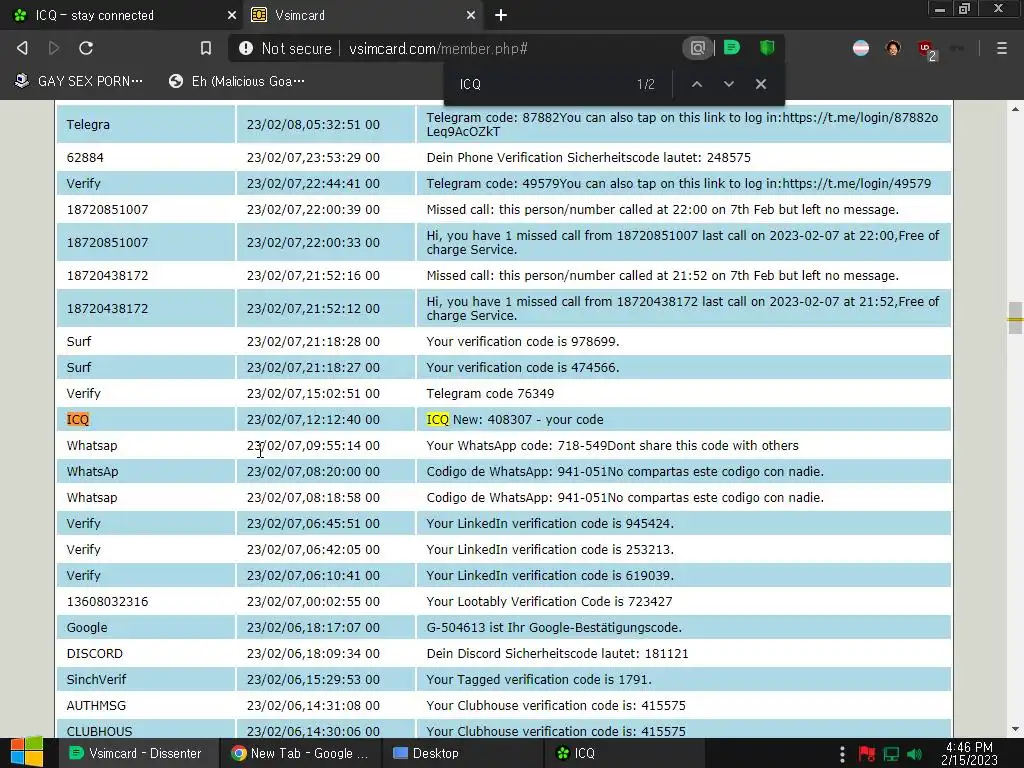1024x768 pixels.
Task: Go back using the browser back arrow
Action: 22,48
